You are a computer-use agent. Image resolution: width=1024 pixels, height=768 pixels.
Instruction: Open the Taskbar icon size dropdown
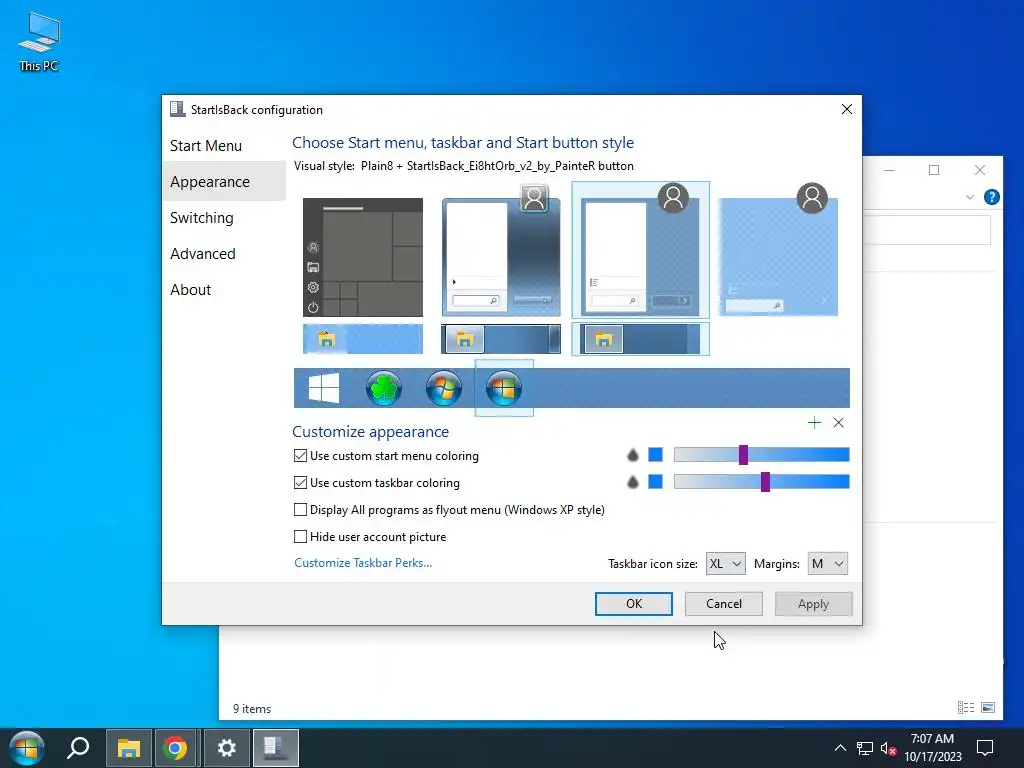726,564
